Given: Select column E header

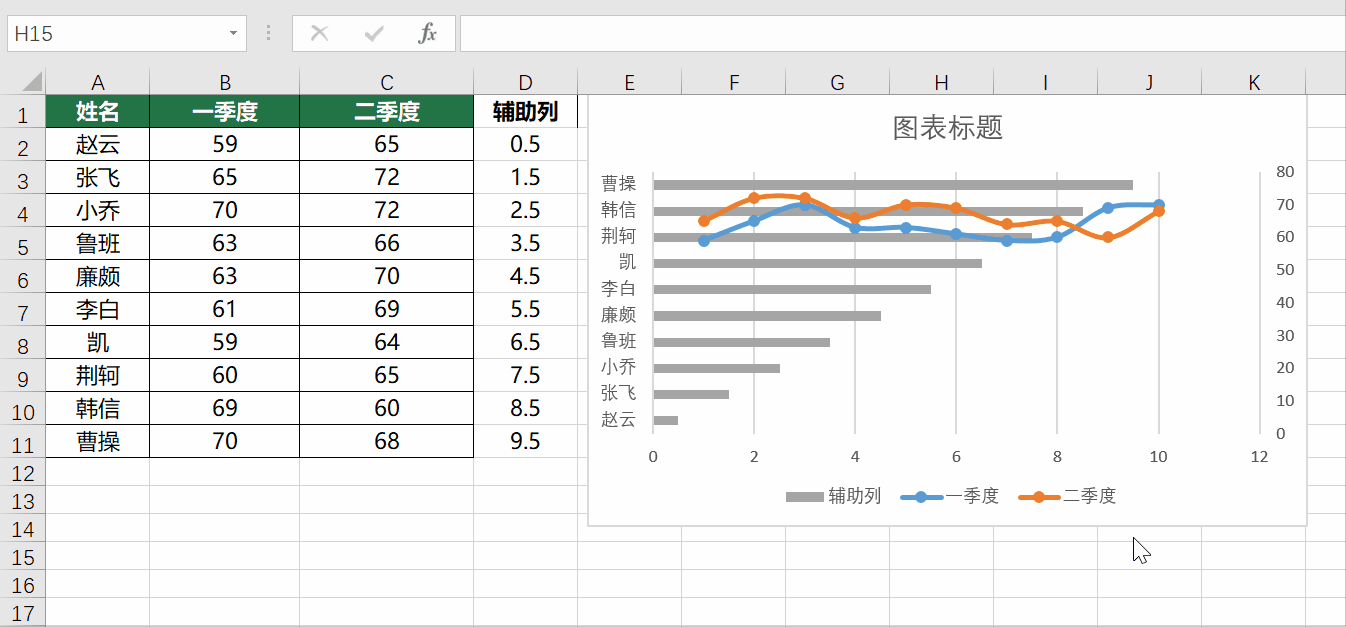Looking at the screenshot, I should (x=629, y=83).
